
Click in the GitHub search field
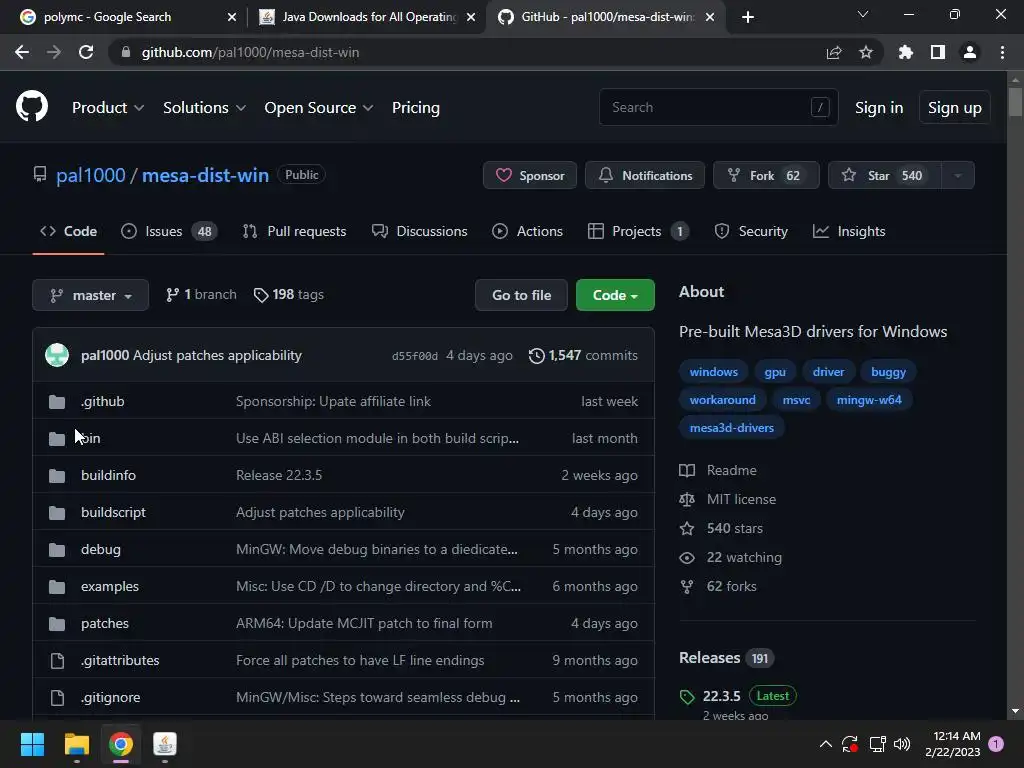(x=718, y=108)
